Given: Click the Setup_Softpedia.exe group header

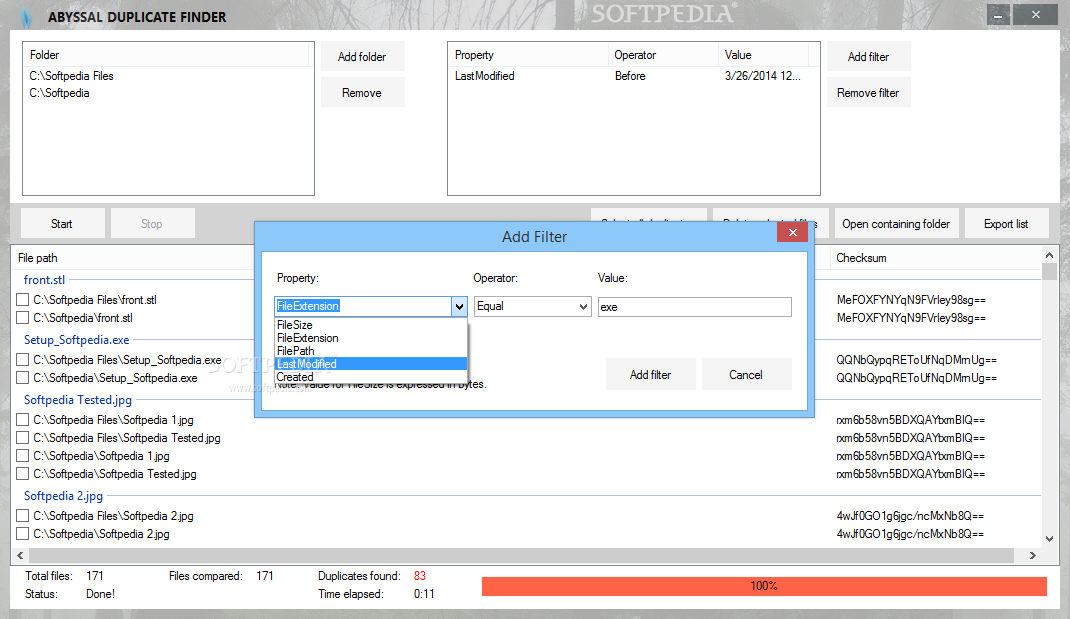Looking at the screenshot, I should pyautogui.click(x=76, y=340).
